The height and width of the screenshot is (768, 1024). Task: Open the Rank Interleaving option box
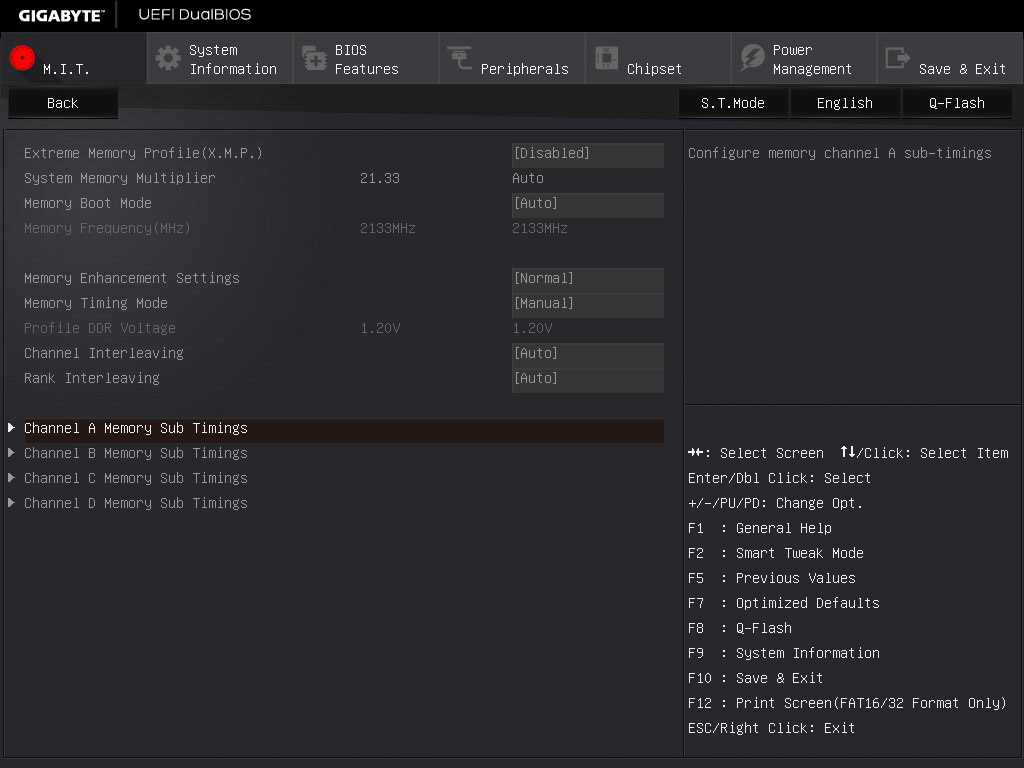point(587,379)
